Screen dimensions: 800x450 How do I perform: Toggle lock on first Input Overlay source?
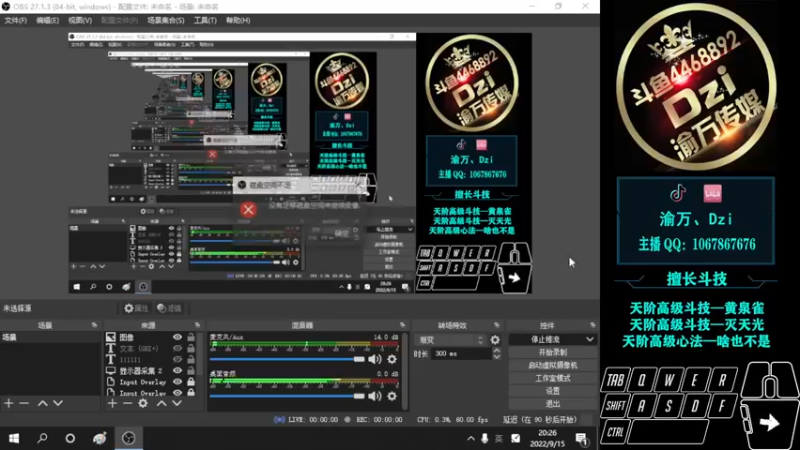click(191, 382)
